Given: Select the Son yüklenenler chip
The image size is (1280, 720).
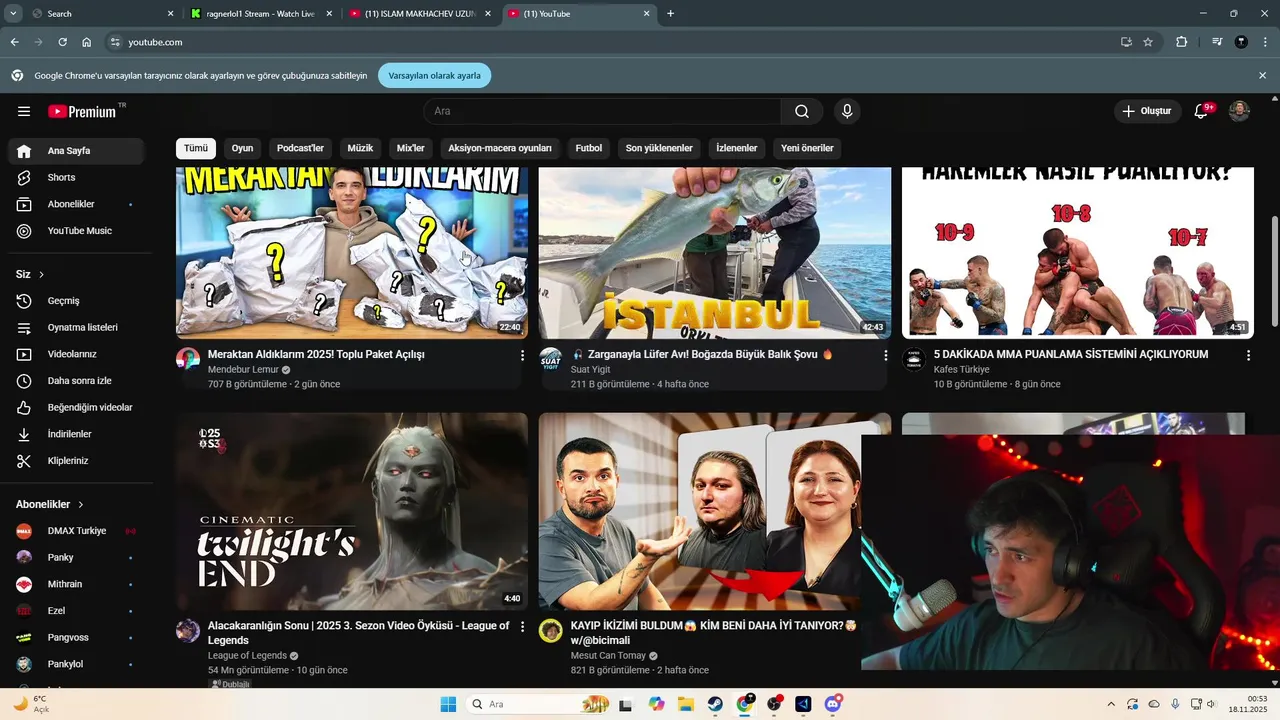Looking at the screenshot, I should [659, 148].
